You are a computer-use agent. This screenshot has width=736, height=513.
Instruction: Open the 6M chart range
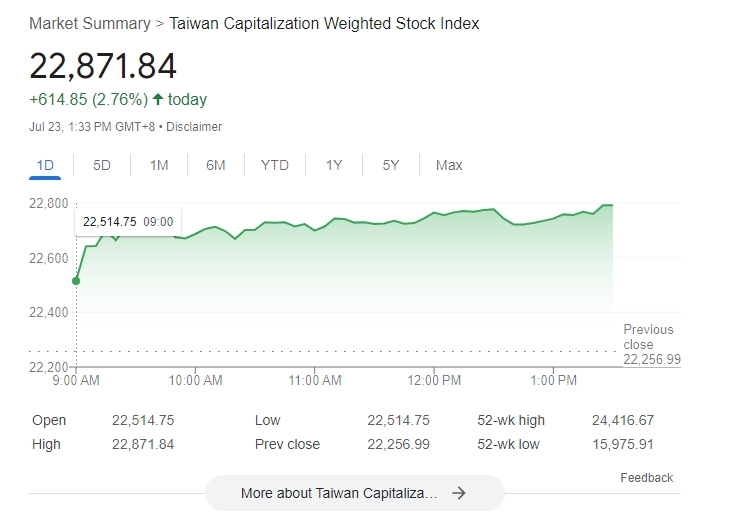tap(215, 165)
